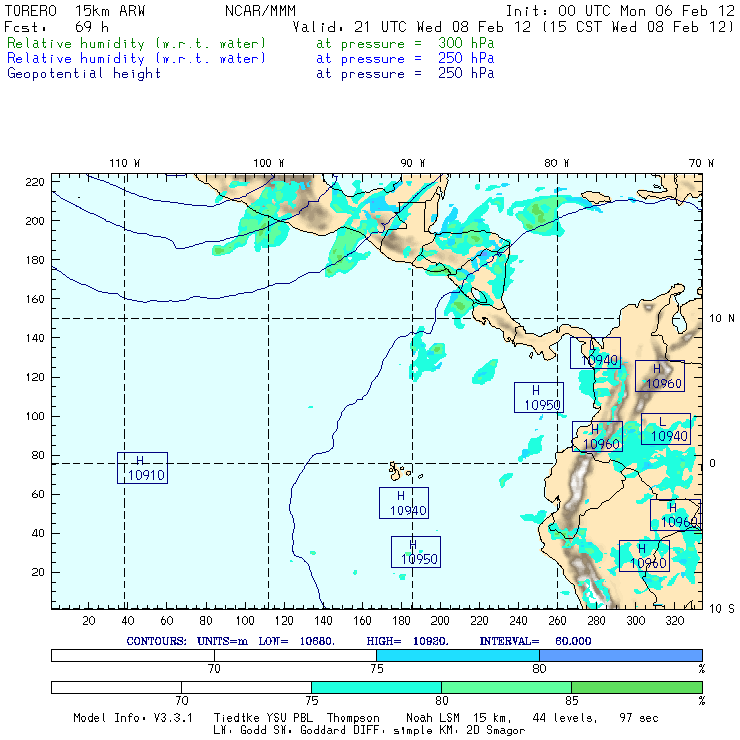Click the 'Geopotential height' legend label
The height and width of the screenshot is (740, 740).
click(84, 73)
